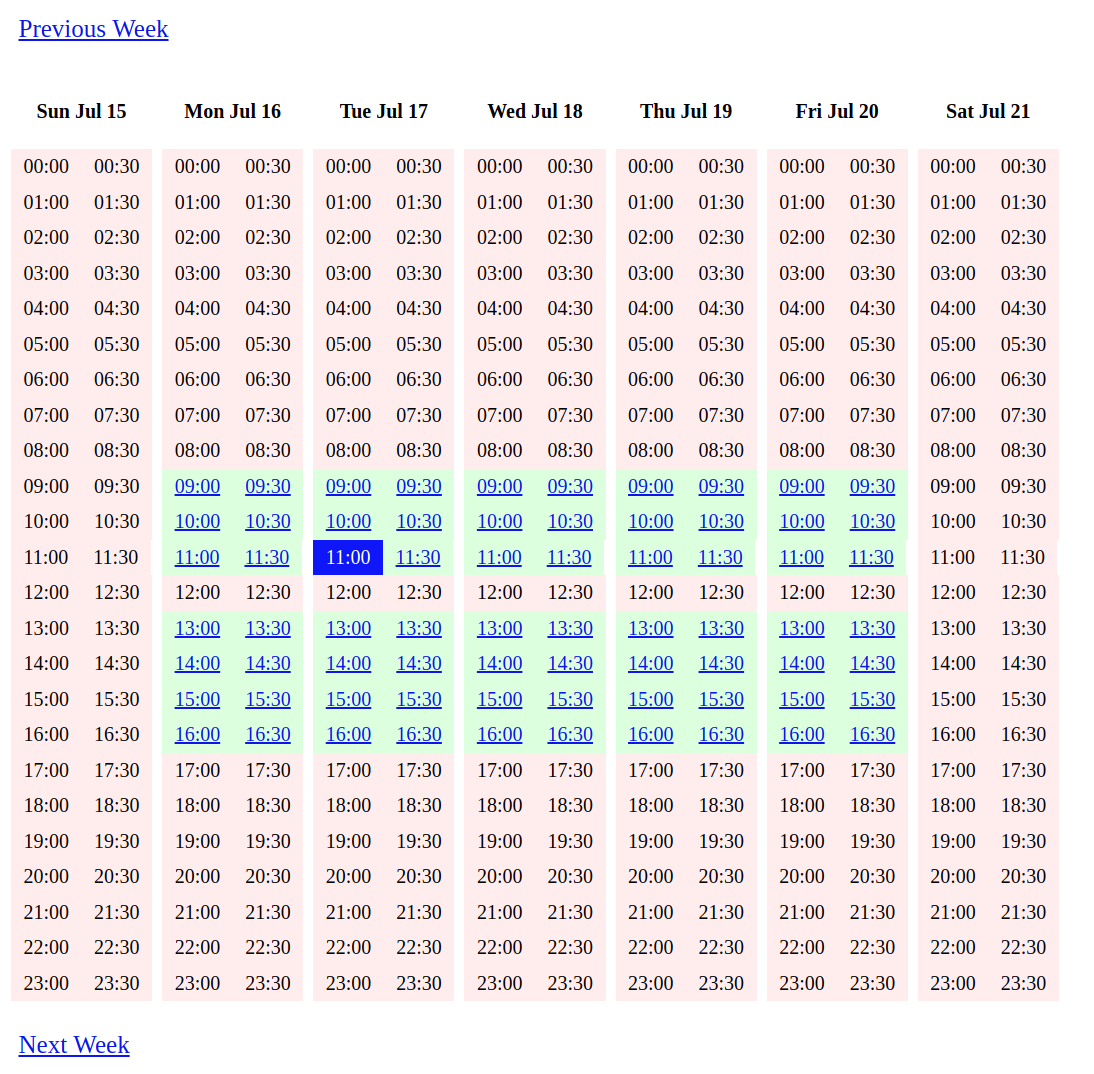The height and width of the screenshot is (1074, 1094).
Task: Choose 14:30 on Thursday Jul 19
Action: [x=720, y=663]
